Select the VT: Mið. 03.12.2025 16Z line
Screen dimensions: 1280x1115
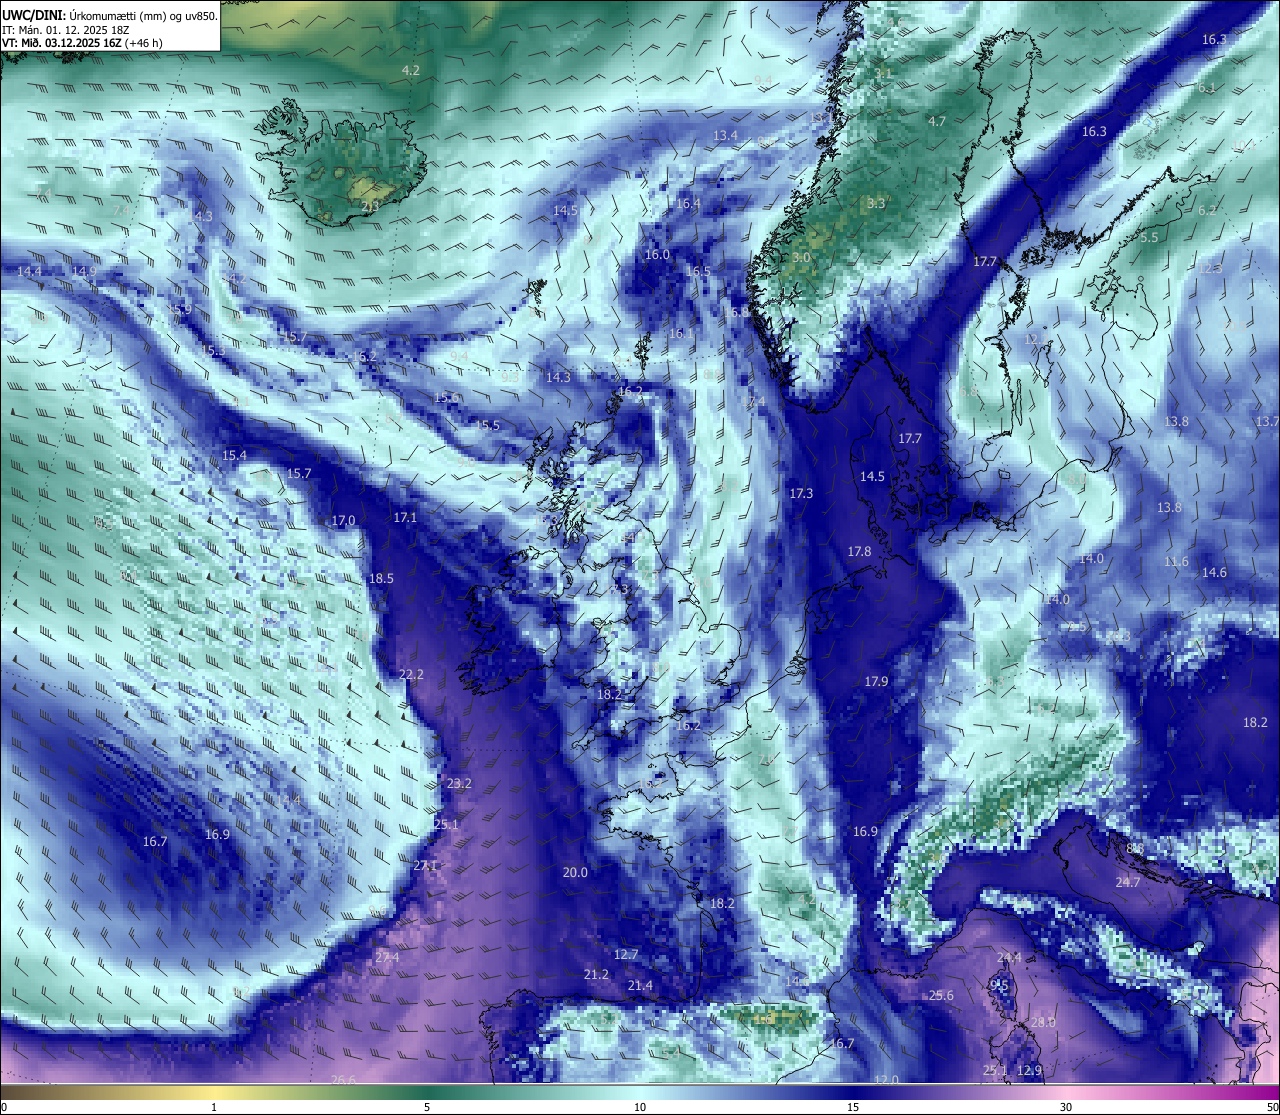coord(83,43)
